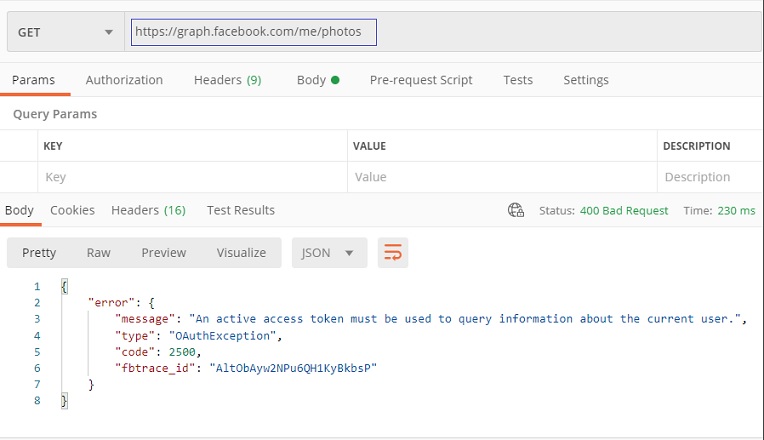
Task: Click the KEY column header
Action: click(53, 146)
